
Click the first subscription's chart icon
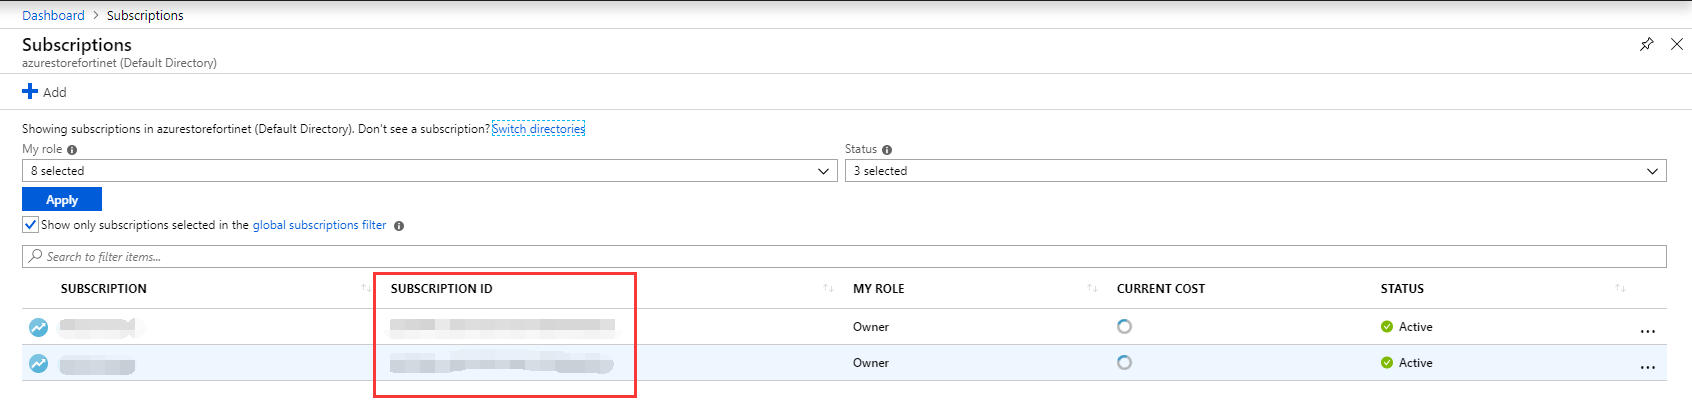pos(38,327)
